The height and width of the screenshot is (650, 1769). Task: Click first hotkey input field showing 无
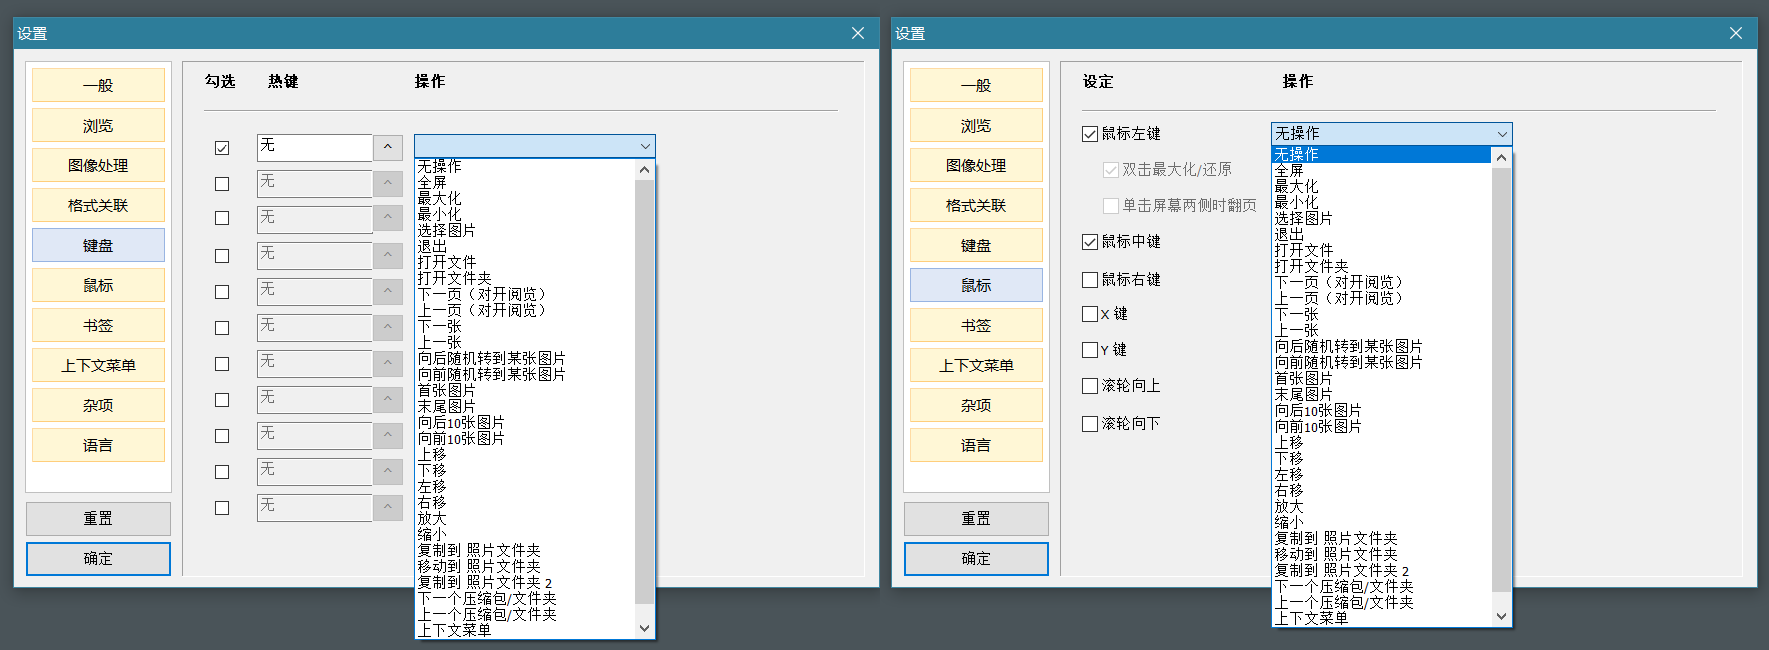pos(314,147)
